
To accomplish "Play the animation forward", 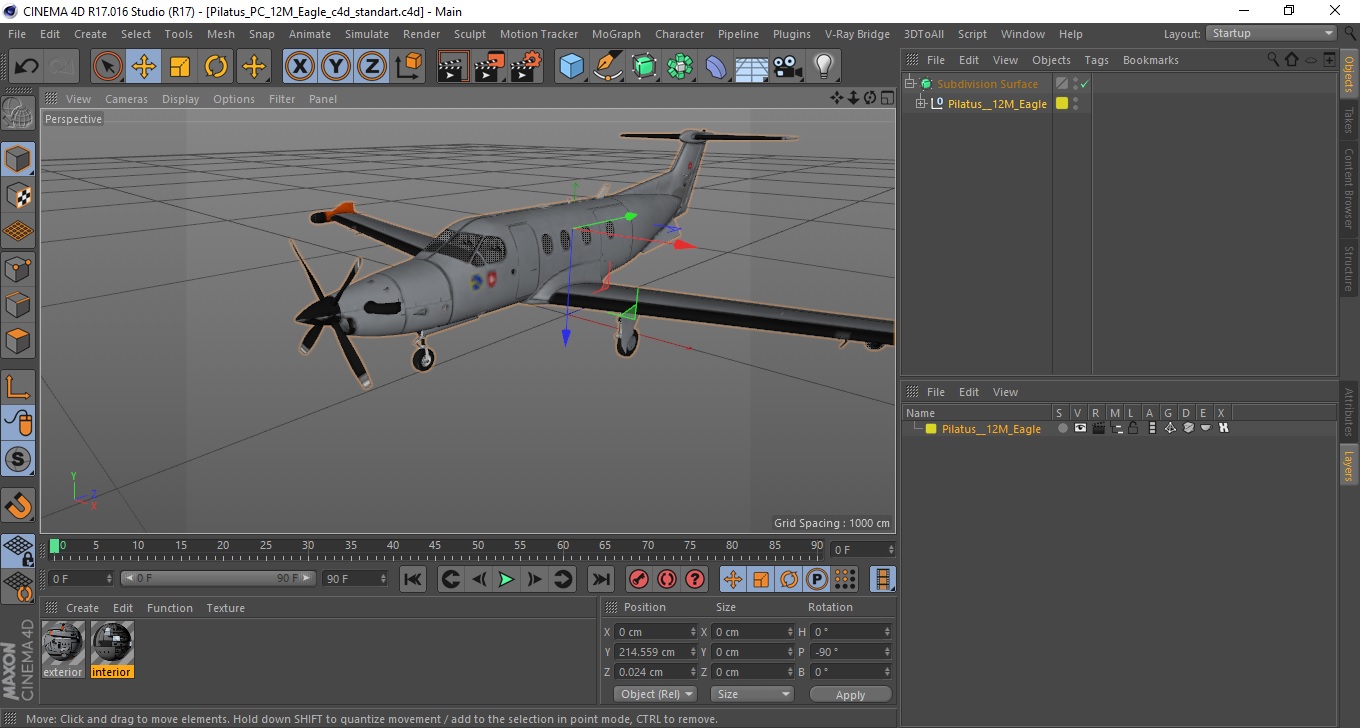I will (507, 579).
